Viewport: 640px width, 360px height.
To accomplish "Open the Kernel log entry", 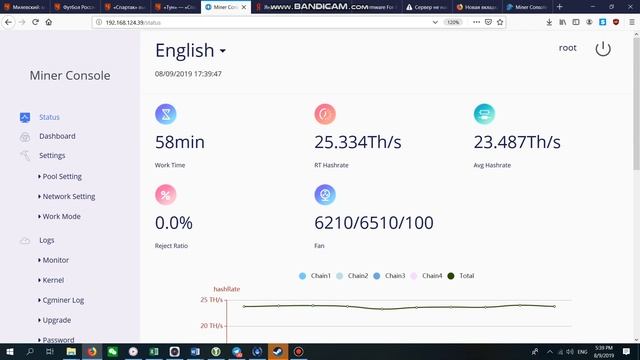I will (x=51, y=280).
